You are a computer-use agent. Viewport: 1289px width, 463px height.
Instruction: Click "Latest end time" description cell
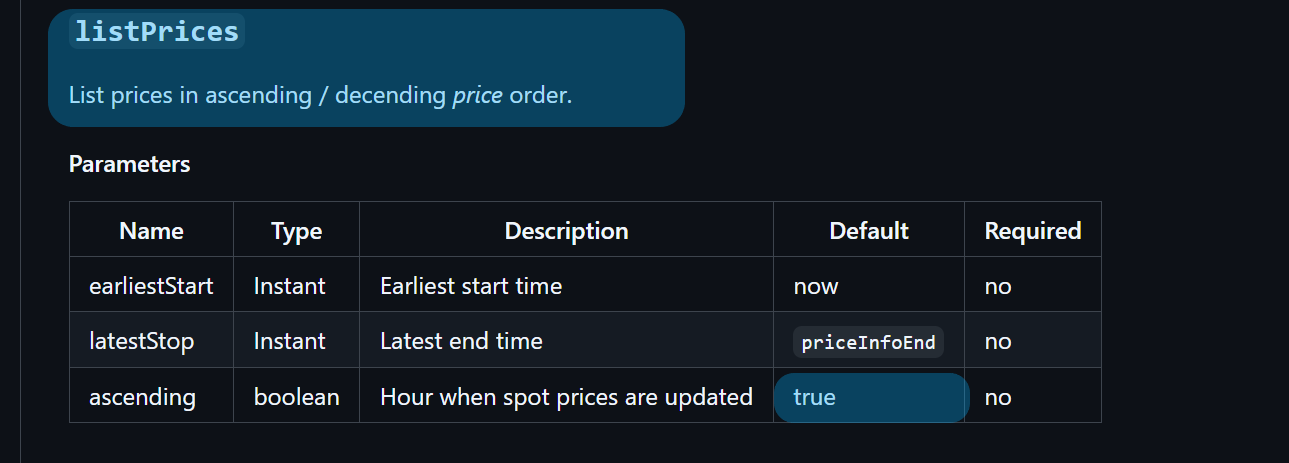tap(461, 341)
